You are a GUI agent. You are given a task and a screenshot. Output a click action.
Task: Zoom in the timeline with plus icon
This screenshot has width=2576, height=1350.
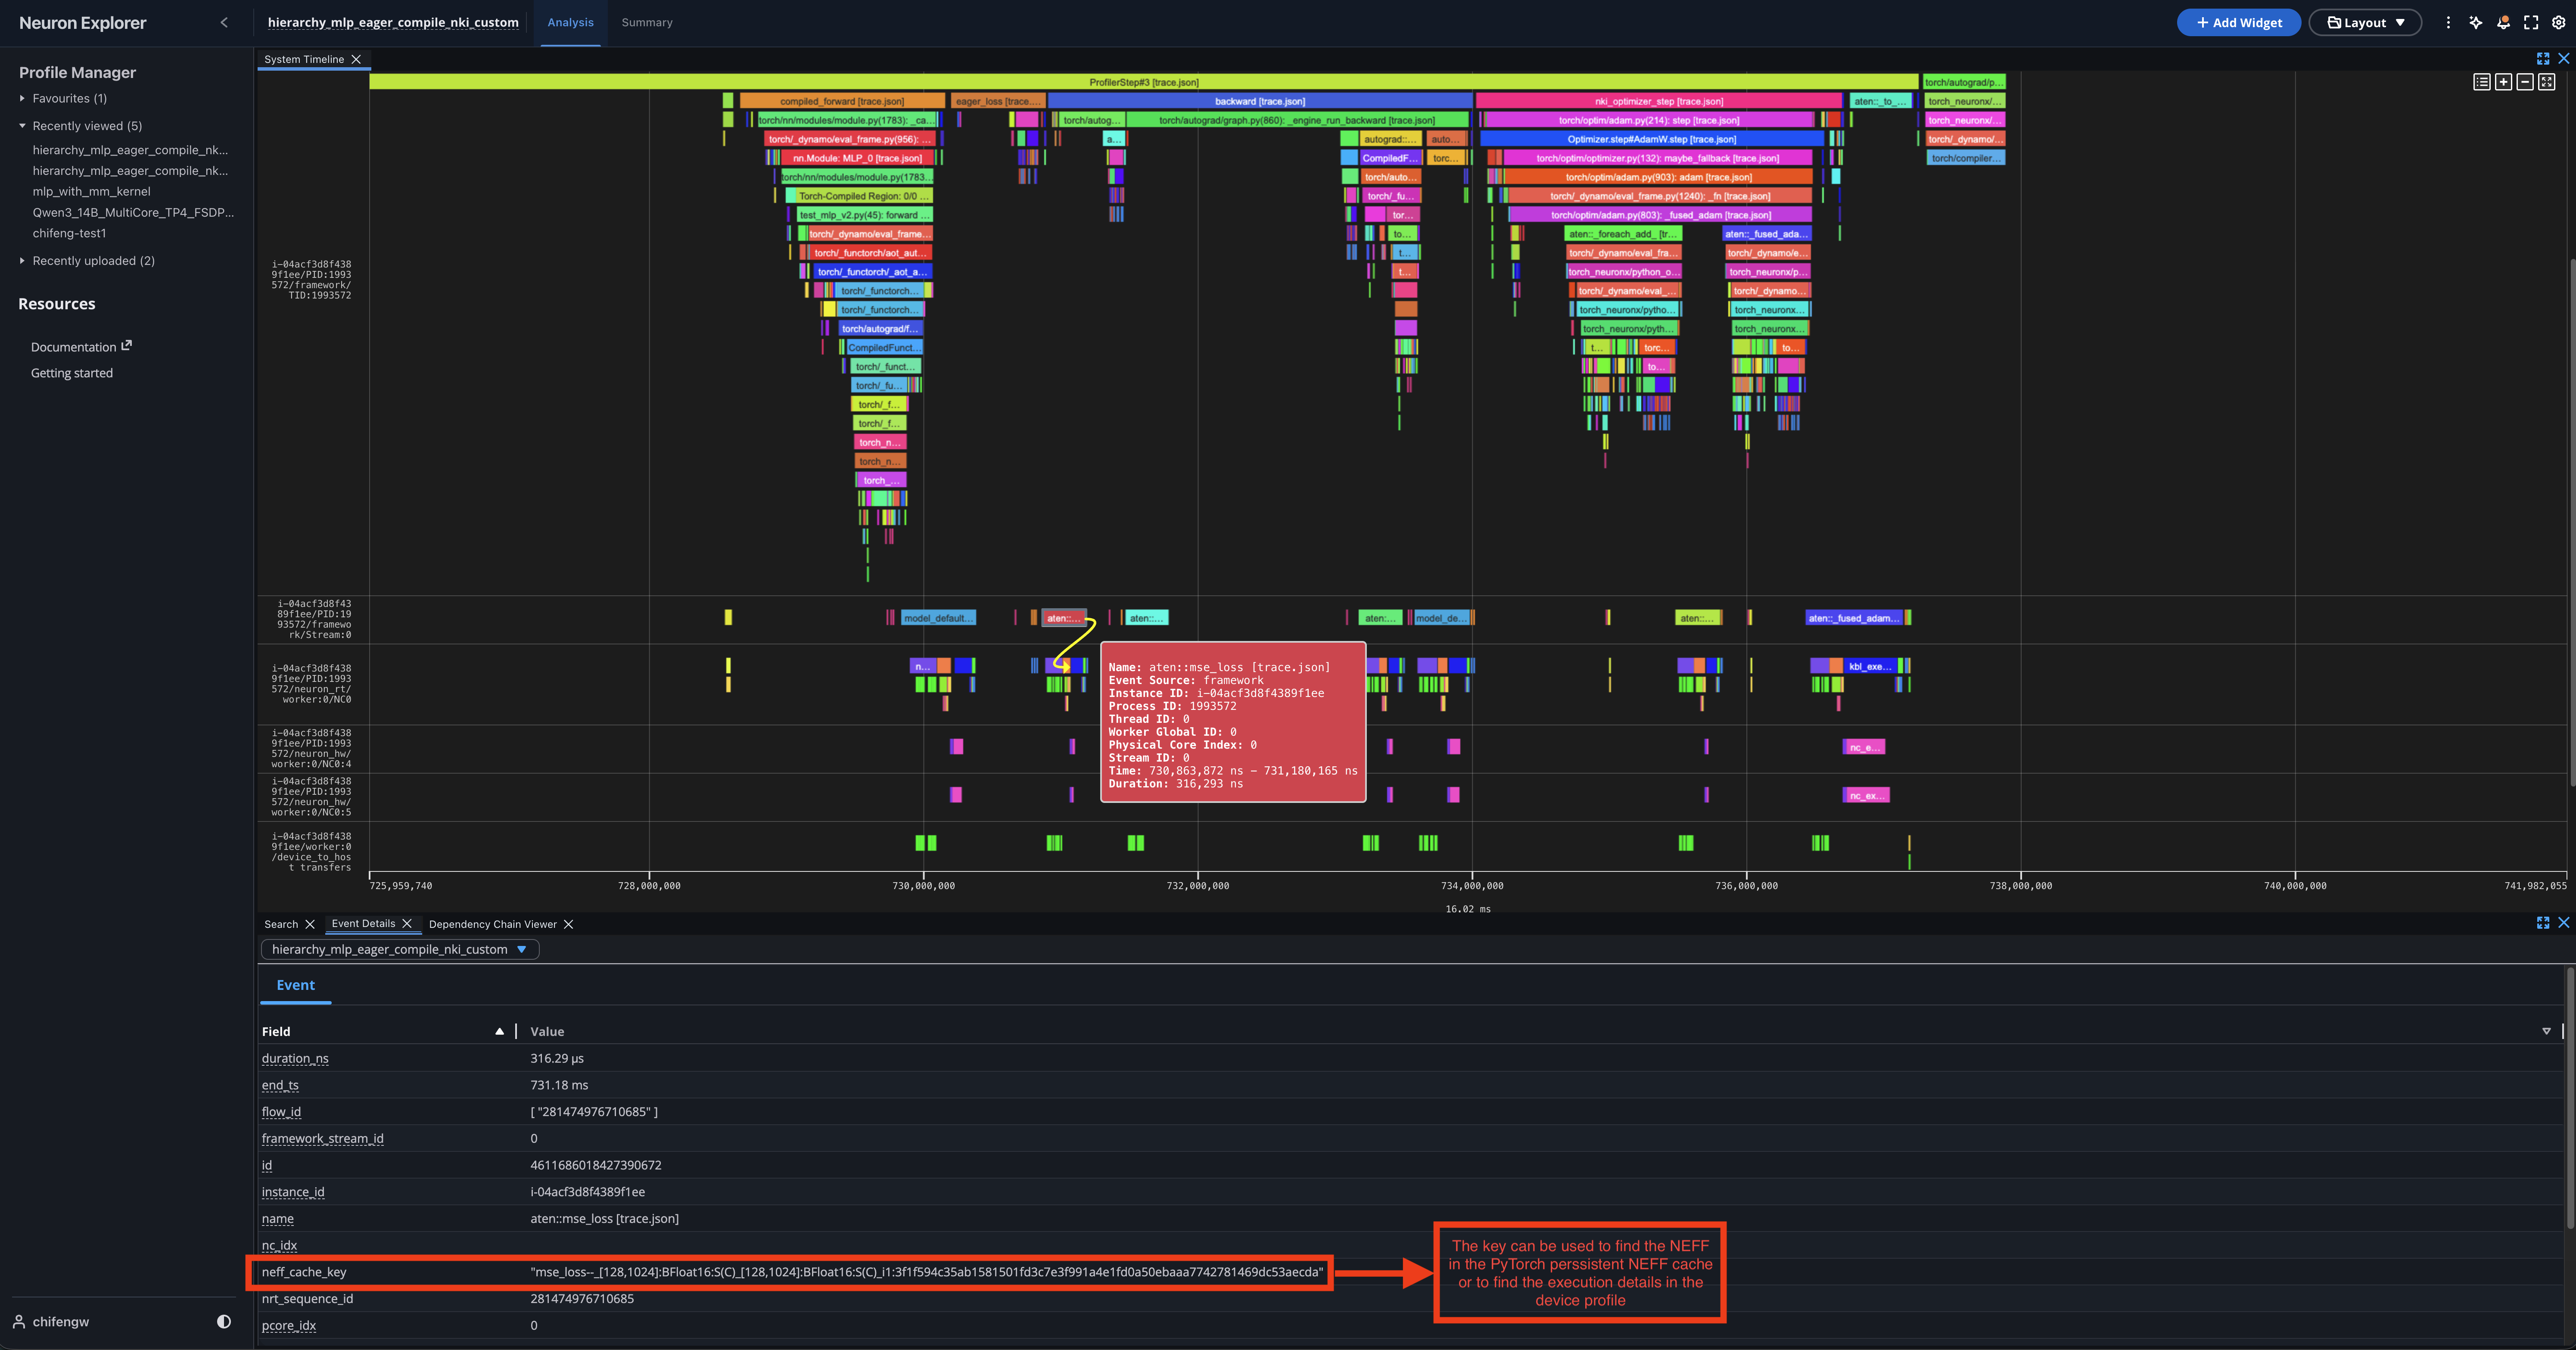click(x=2503, y=82)
